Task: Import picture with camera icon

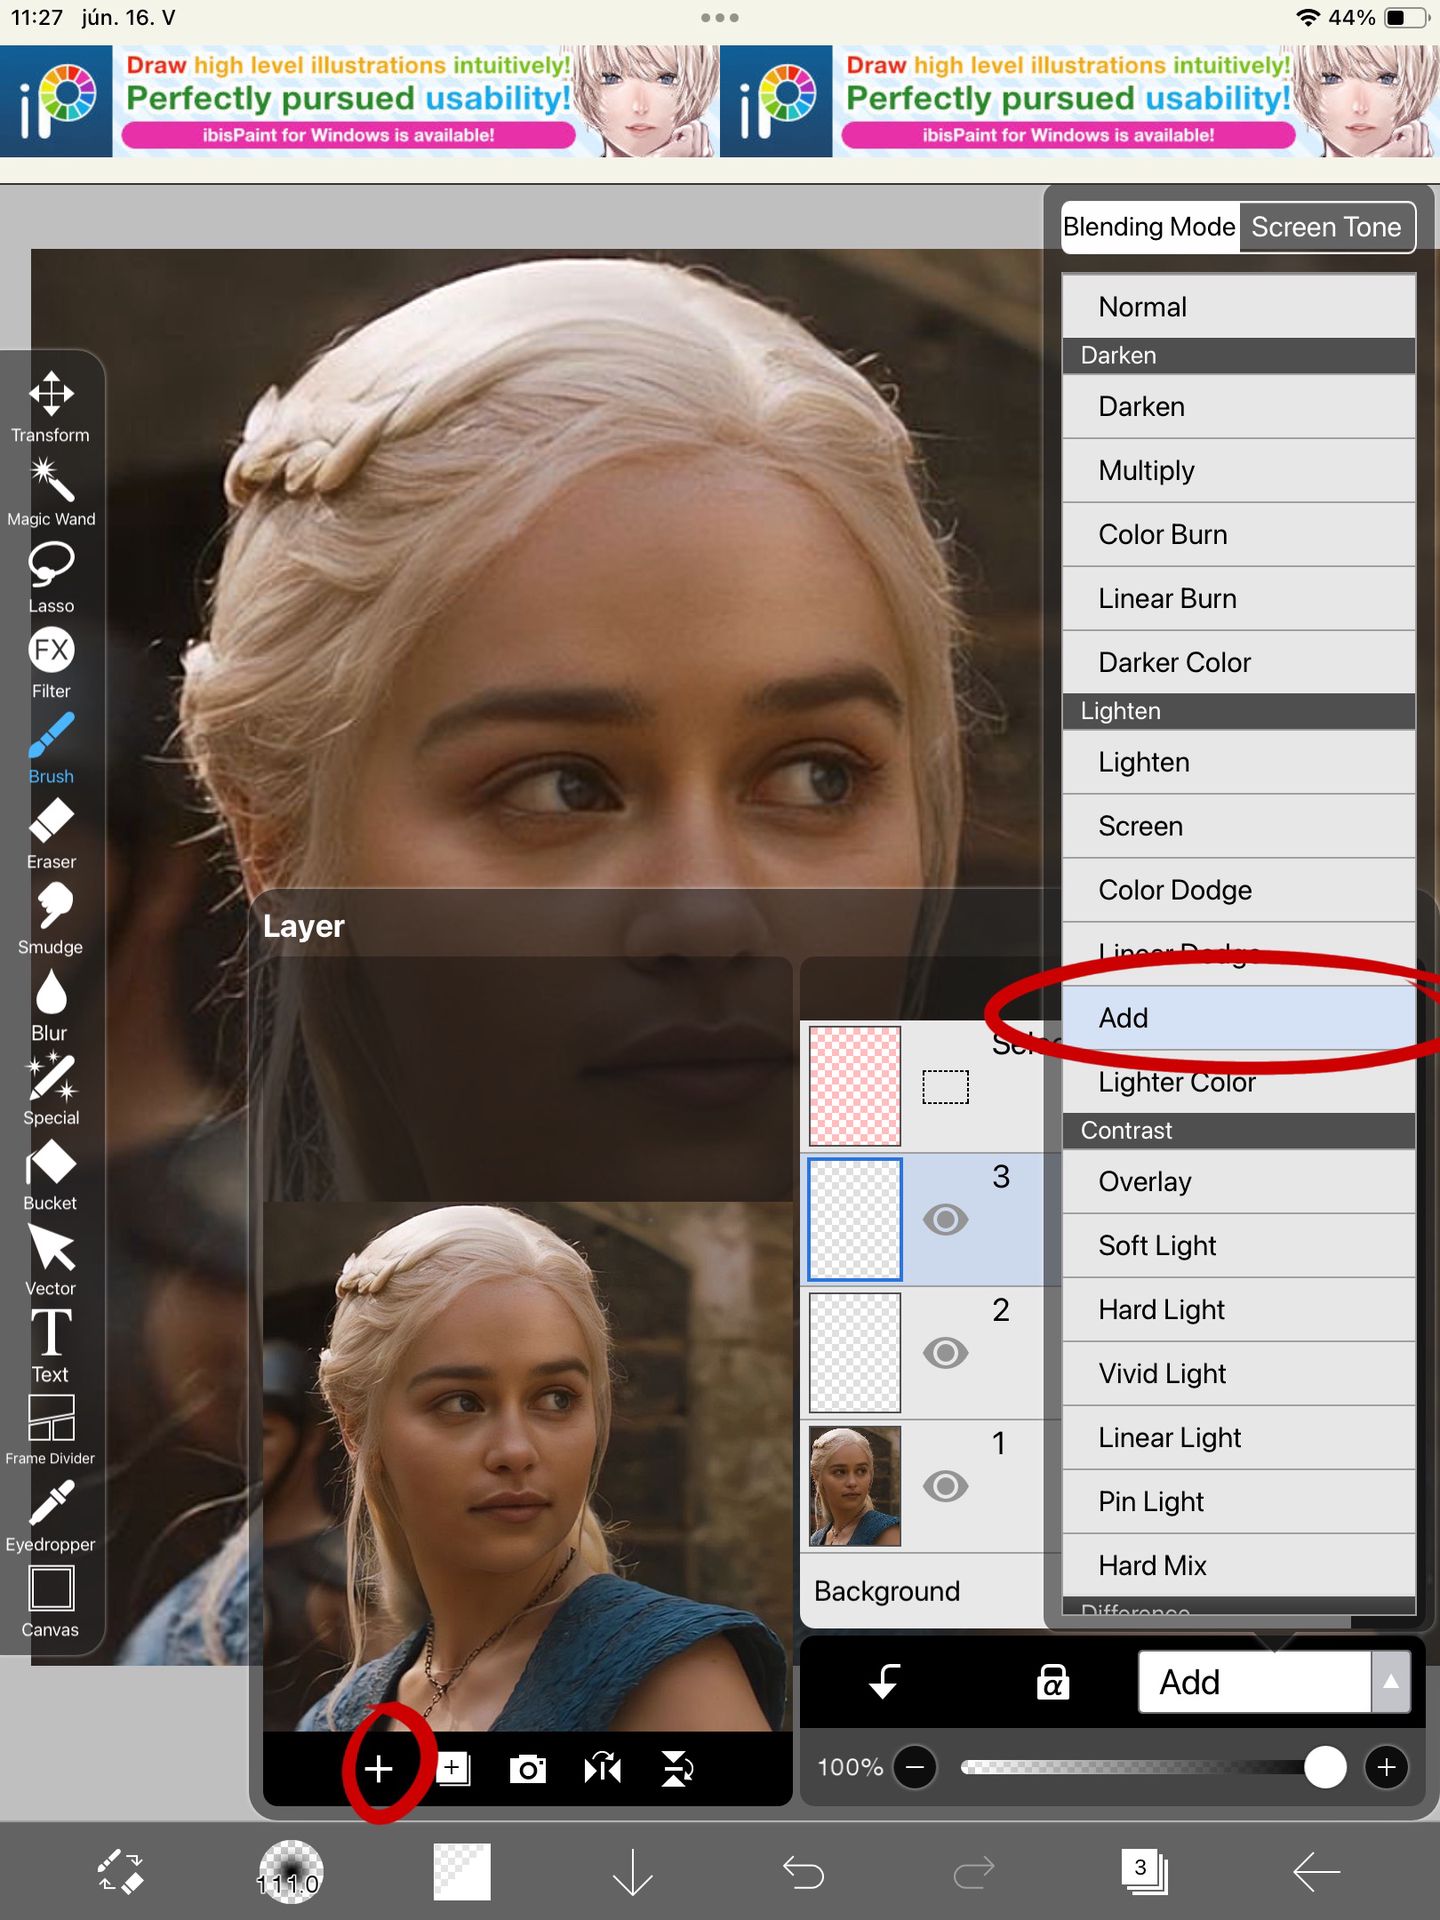Action: pos(528,1769)
